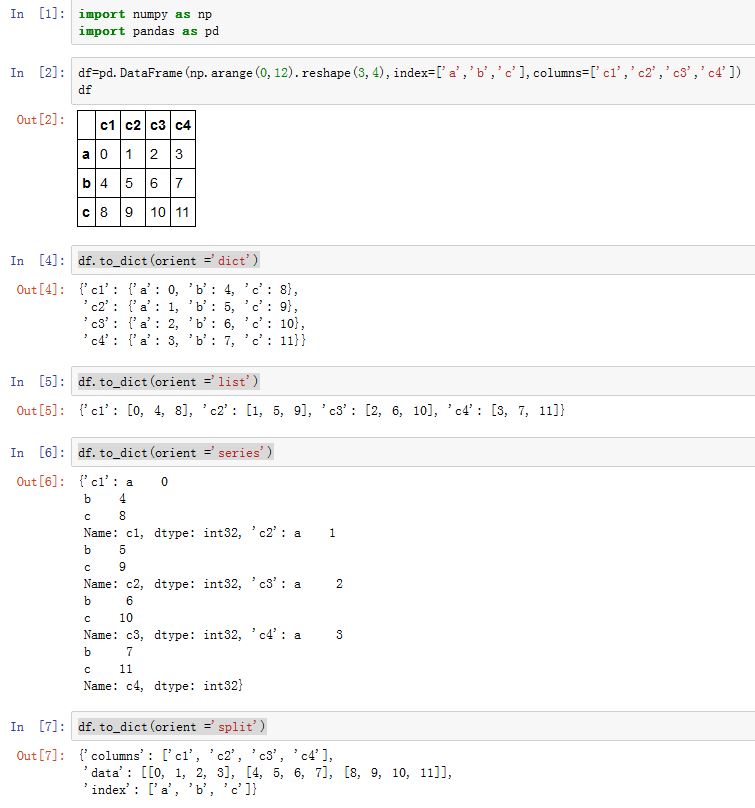755x808 pixels.
Task: Click the table cell containing value 11
Action: point(182,212)
